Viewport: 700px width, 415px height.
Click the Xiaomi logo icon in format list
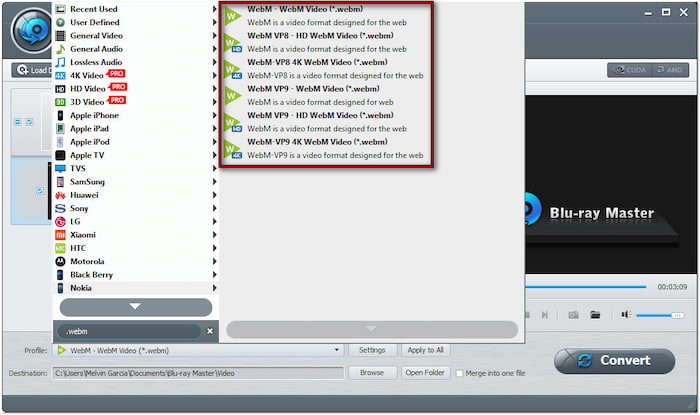point(60,234)
